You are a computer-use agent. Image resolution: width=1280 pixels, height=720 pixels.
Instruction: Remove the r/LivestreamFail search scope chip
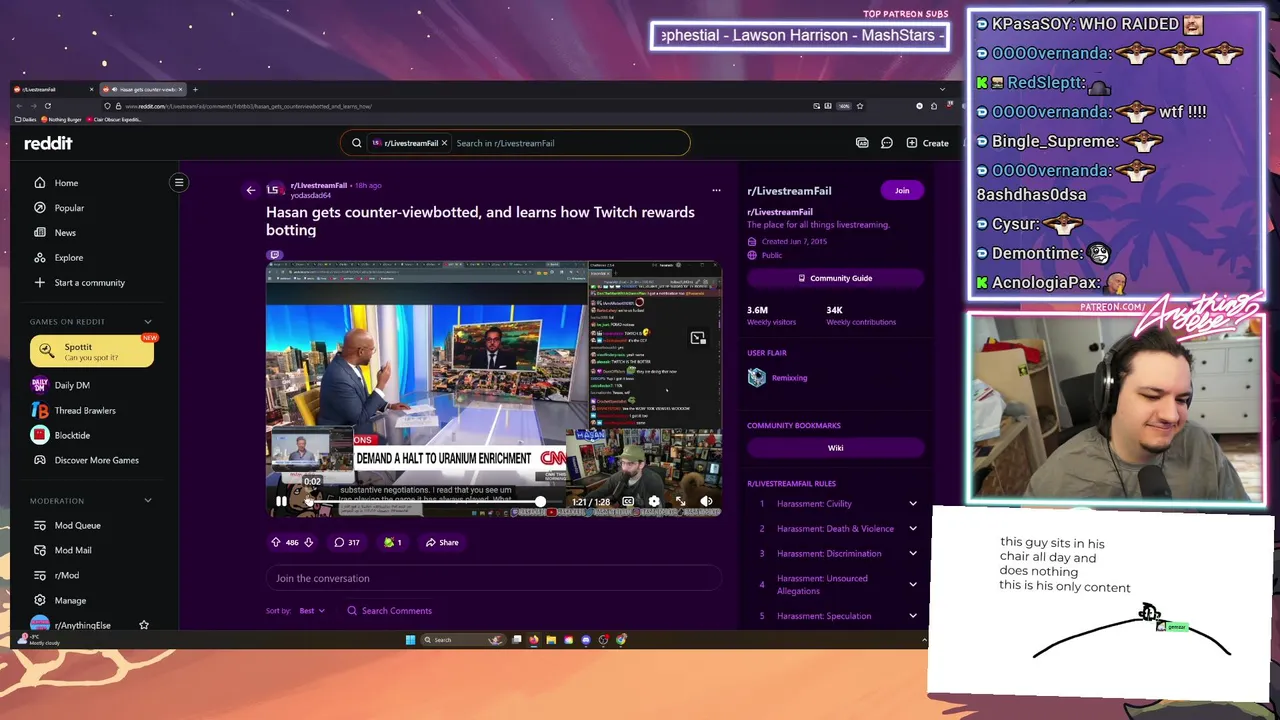point(444,143)
